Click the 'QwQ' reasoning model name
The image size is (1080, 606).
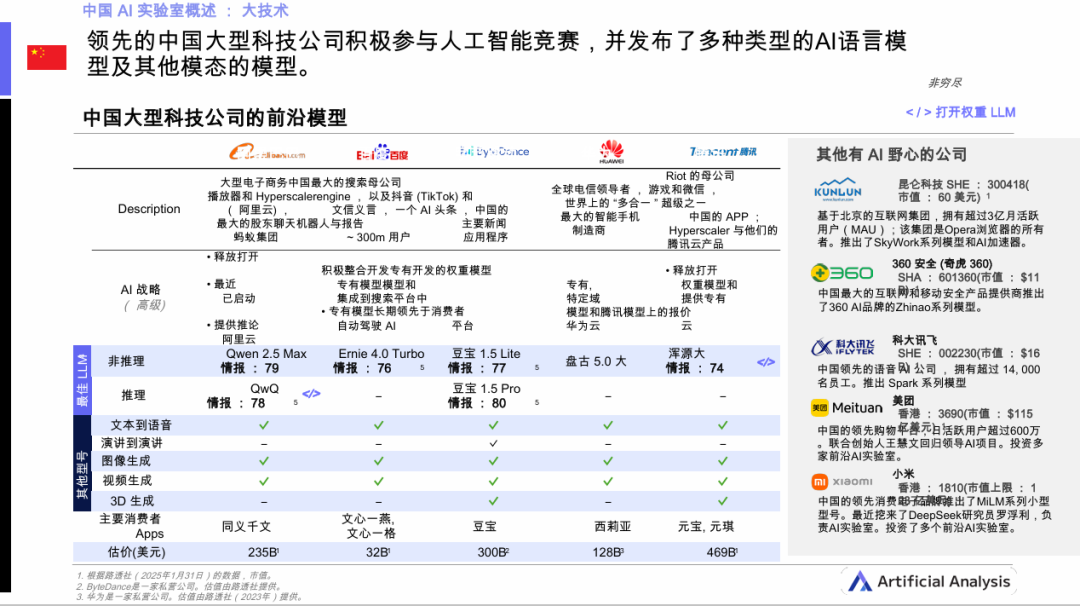point(264,388)
